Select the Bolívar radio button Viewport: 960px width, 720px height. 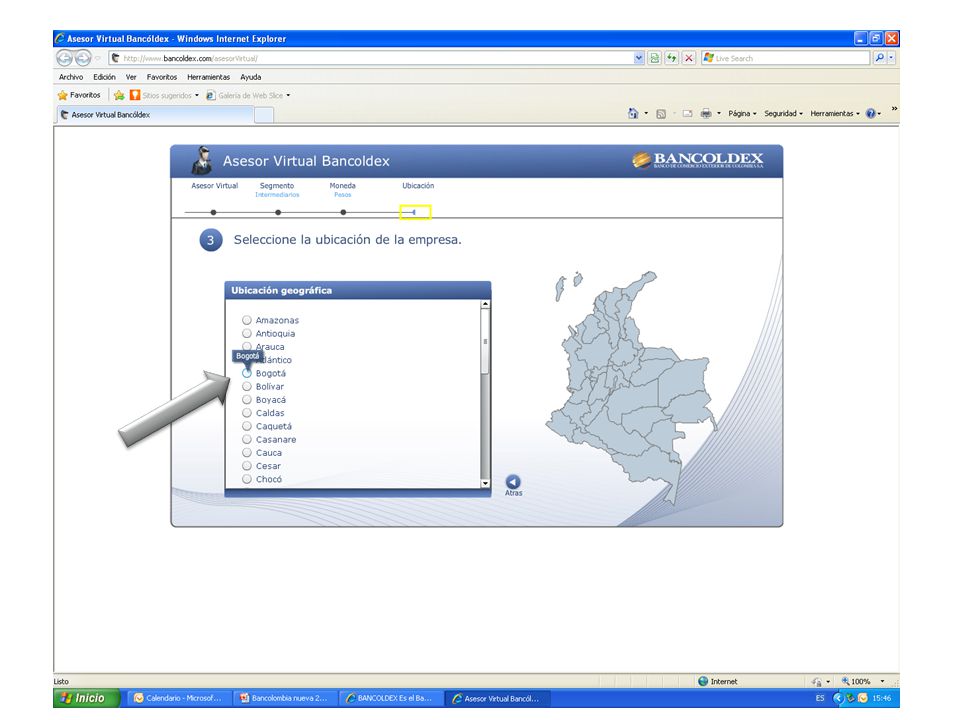247,386
